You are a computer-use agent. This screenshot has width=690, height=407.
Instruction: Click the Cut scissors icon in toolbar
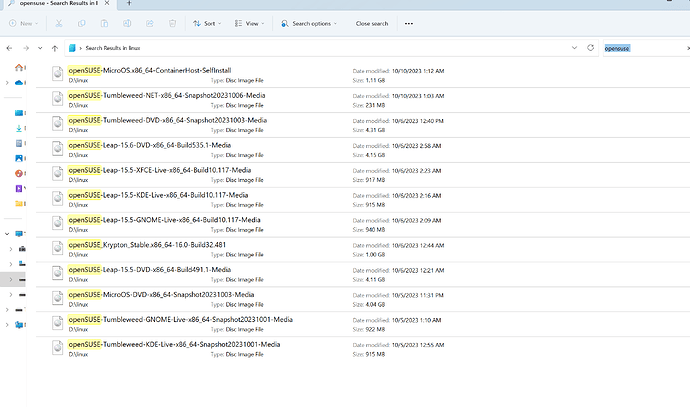(x=60, y=23)
